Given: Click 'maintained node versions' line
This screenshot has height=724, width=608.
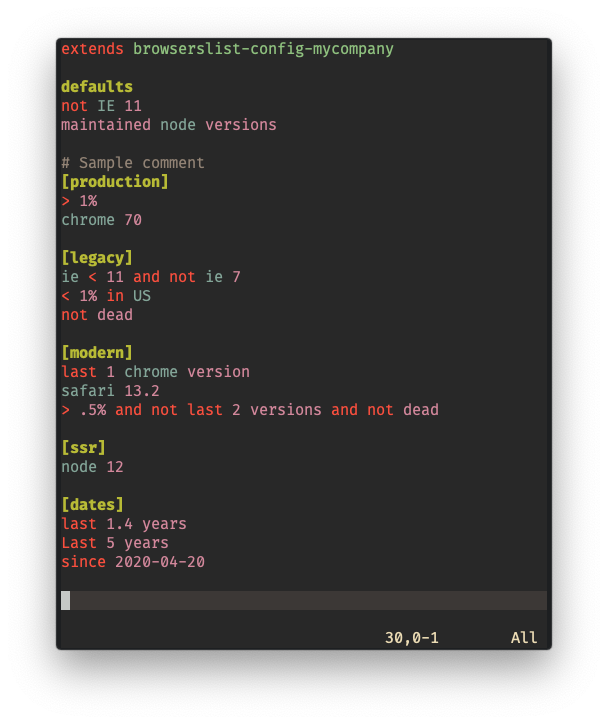Looking at the screenshot, I should (169, 125).
